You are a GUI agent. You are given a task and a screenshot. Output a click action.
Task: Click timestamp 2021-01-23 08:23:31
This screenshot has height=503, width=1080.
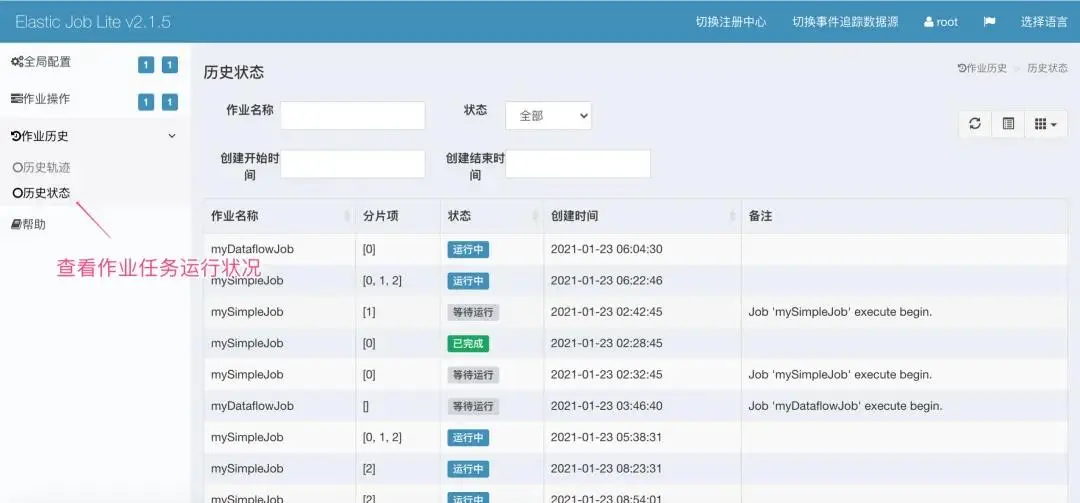point(607,469)
